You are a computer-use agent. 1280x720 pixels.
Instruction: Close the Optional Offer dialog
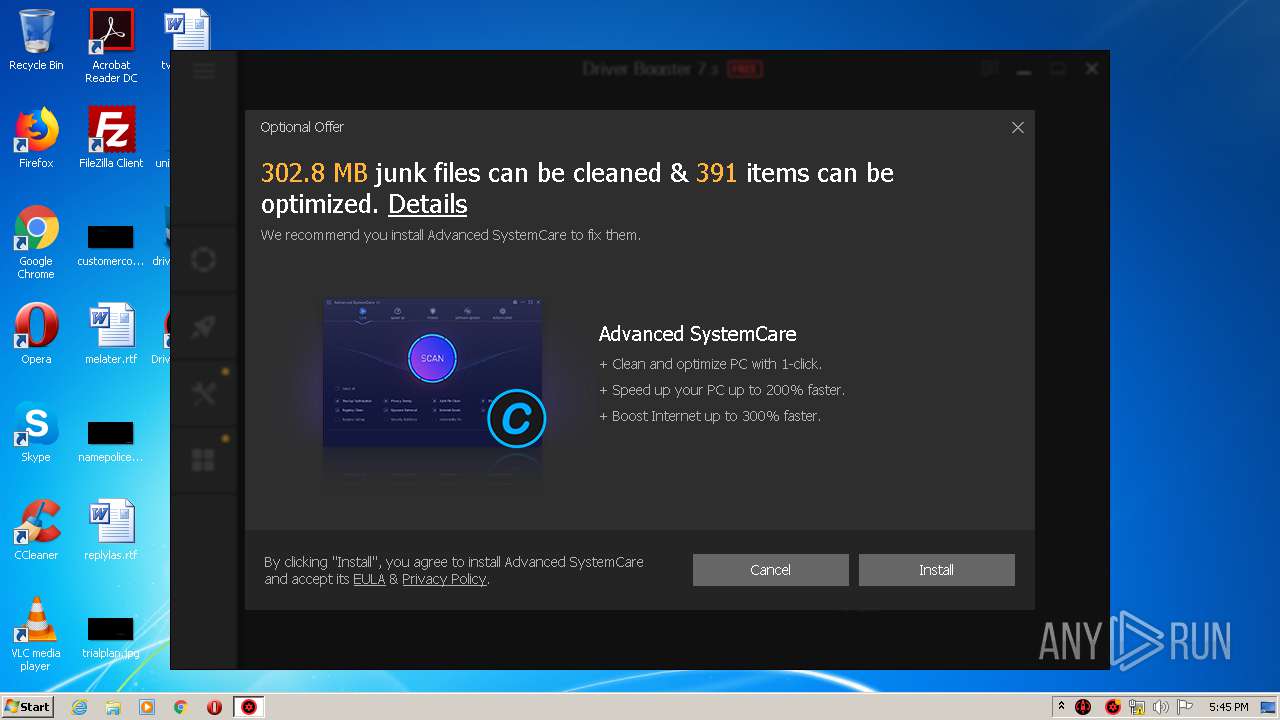[x=1017, y=128]
